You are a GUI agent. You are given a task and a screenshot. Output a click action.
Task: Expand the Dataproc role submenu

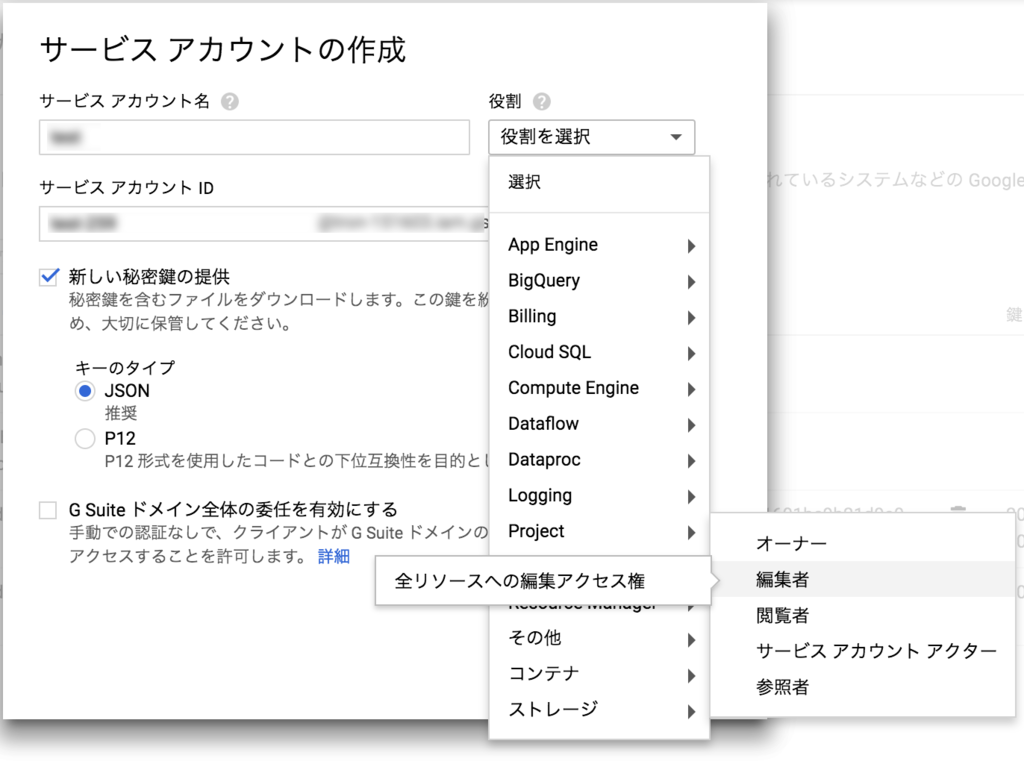(x=599, y=460)
